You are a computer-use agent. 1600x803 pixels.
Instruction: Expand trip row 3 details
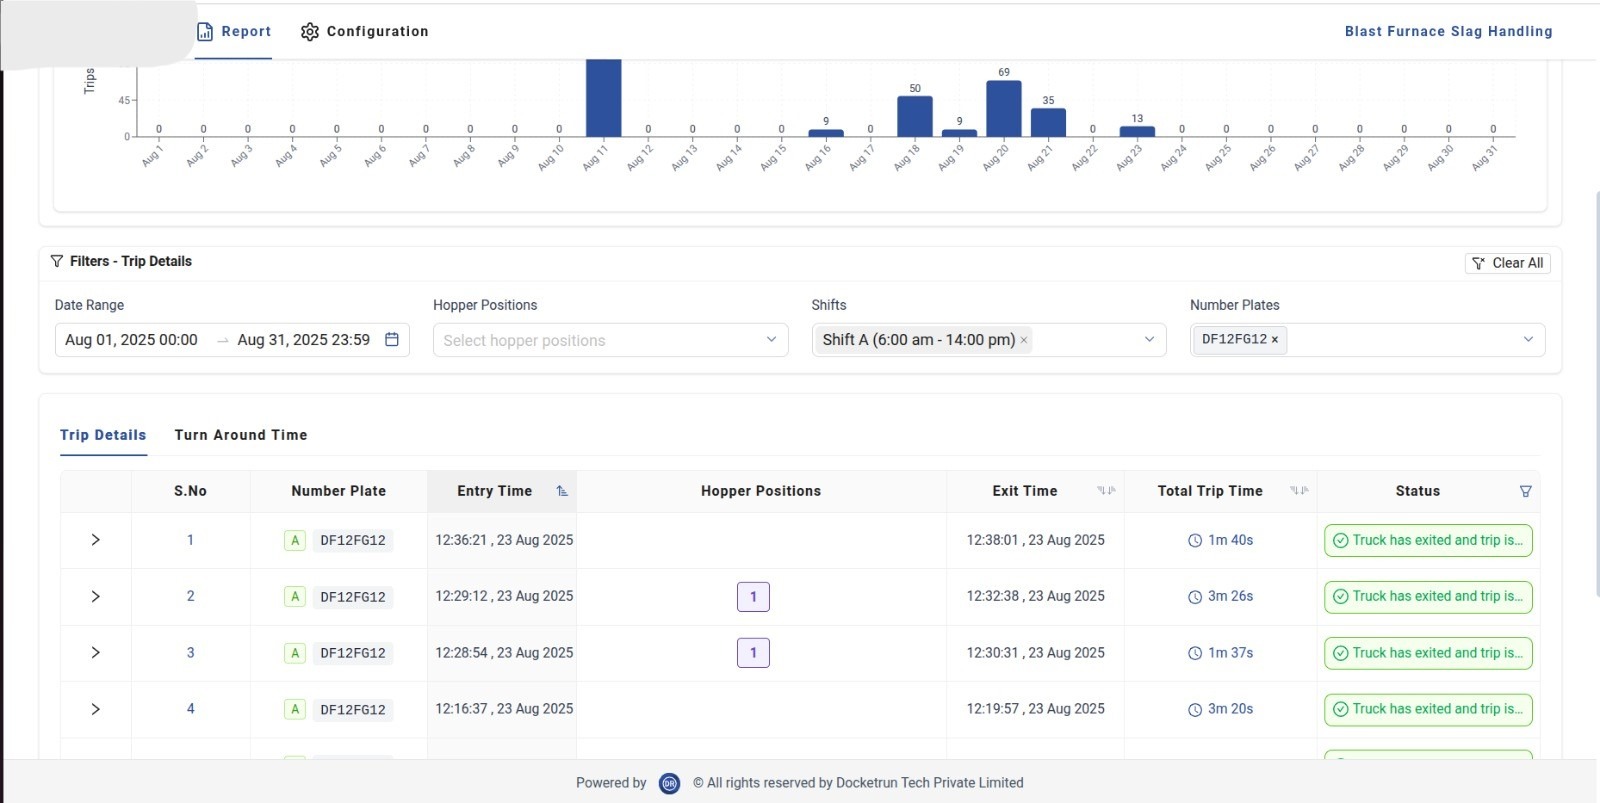(95, 653)
